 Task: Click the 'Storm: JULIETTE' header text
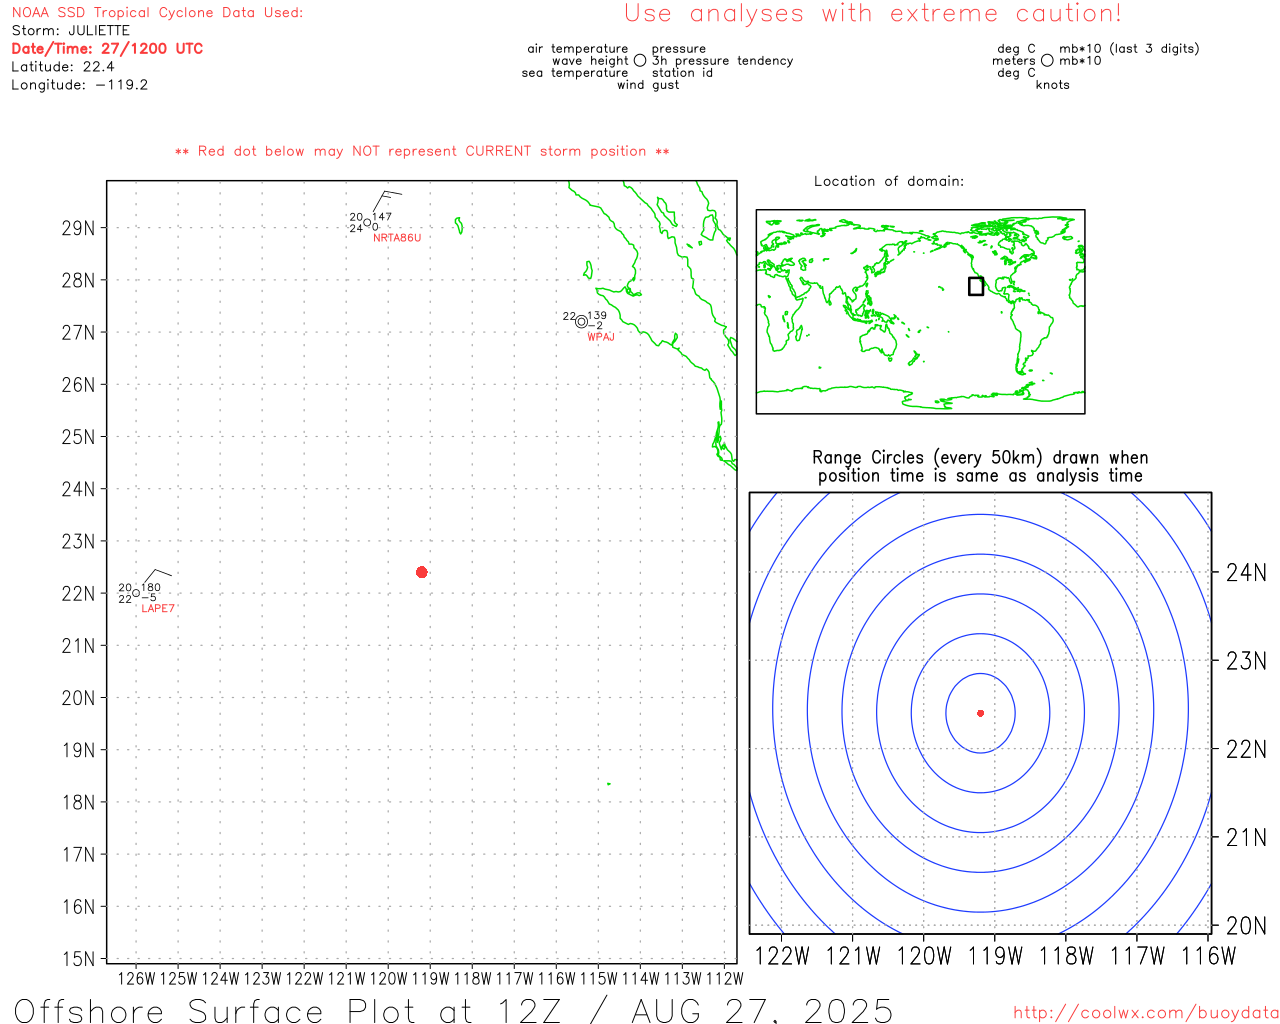click(x=70, y=31)
